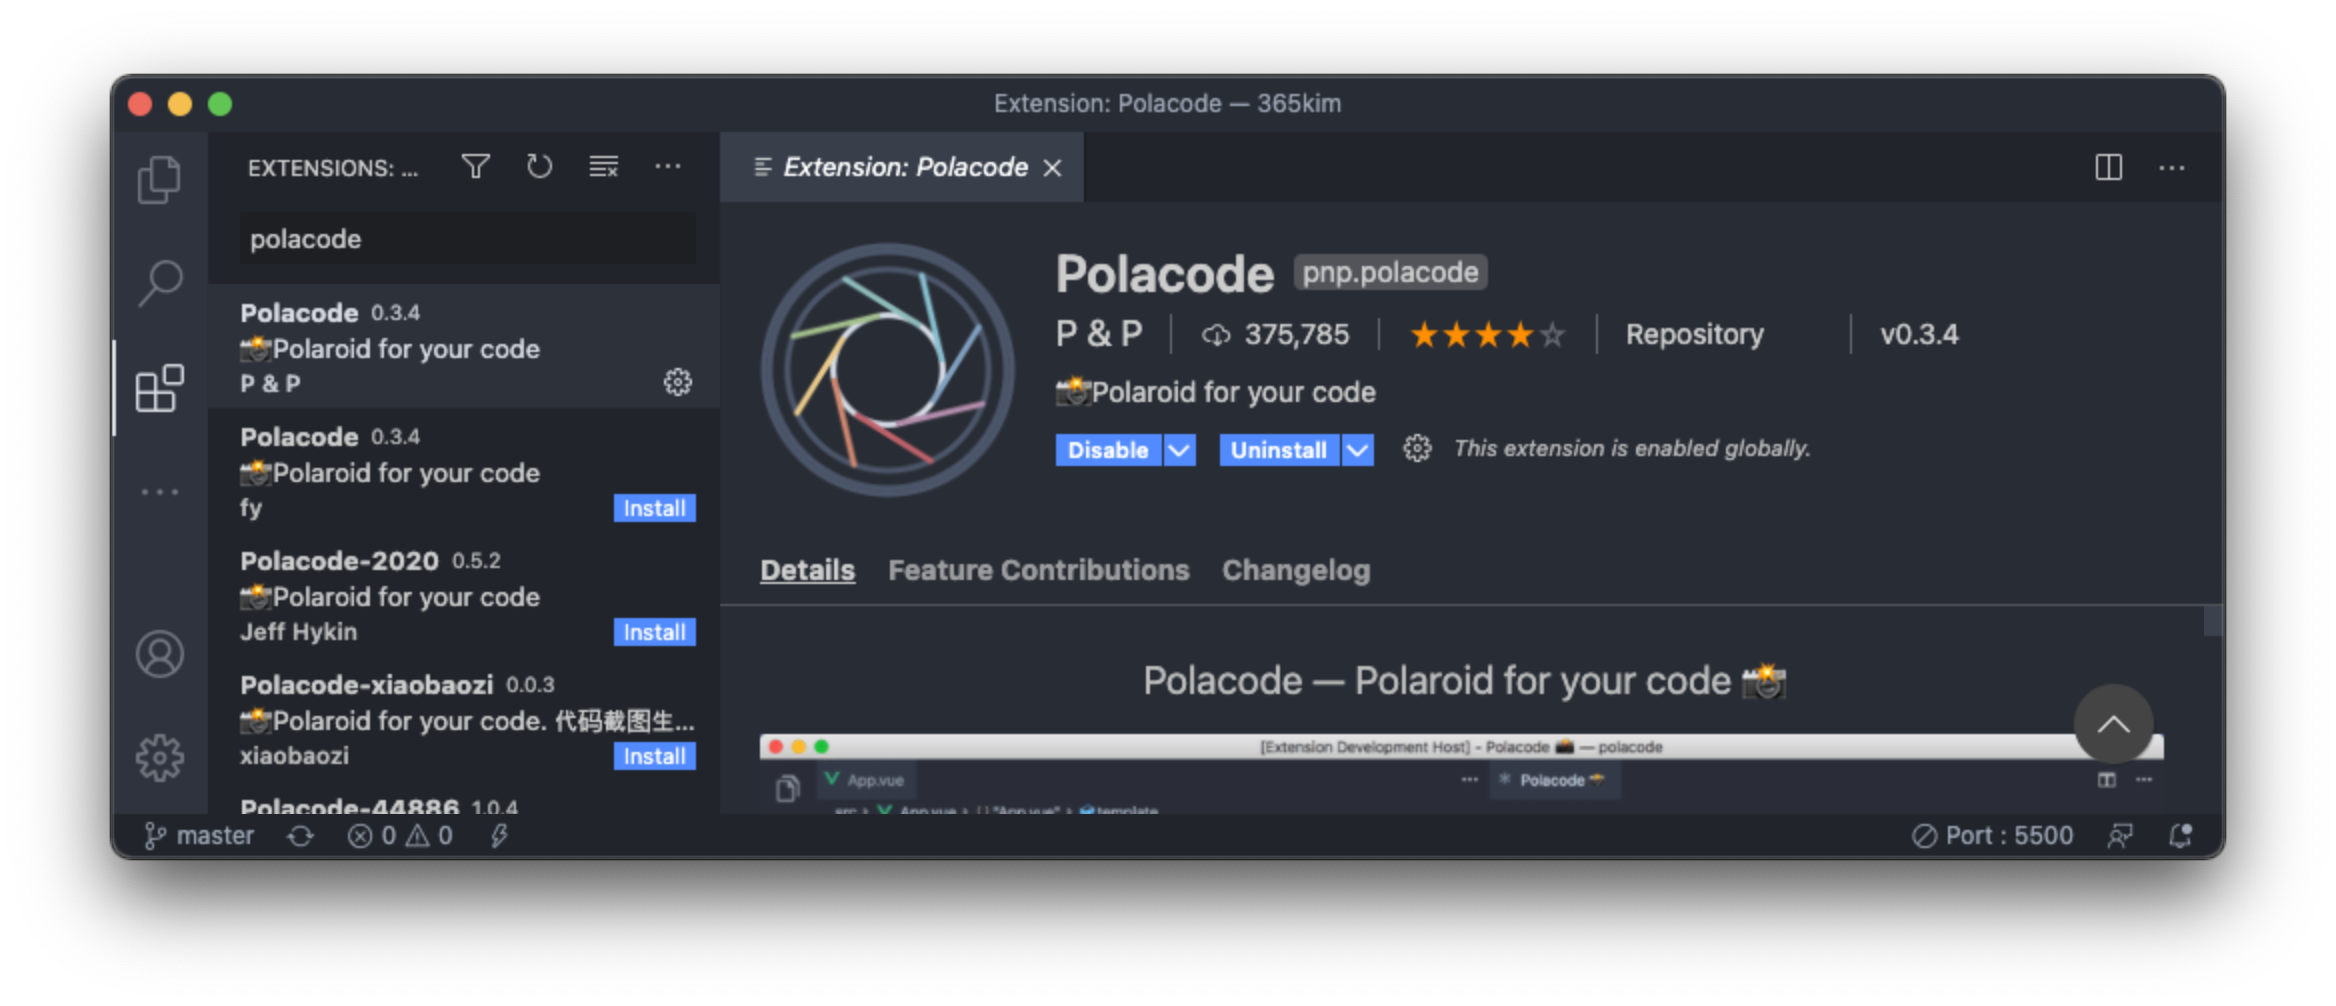Open the Manage gear in activity bar

click(160, 759)
